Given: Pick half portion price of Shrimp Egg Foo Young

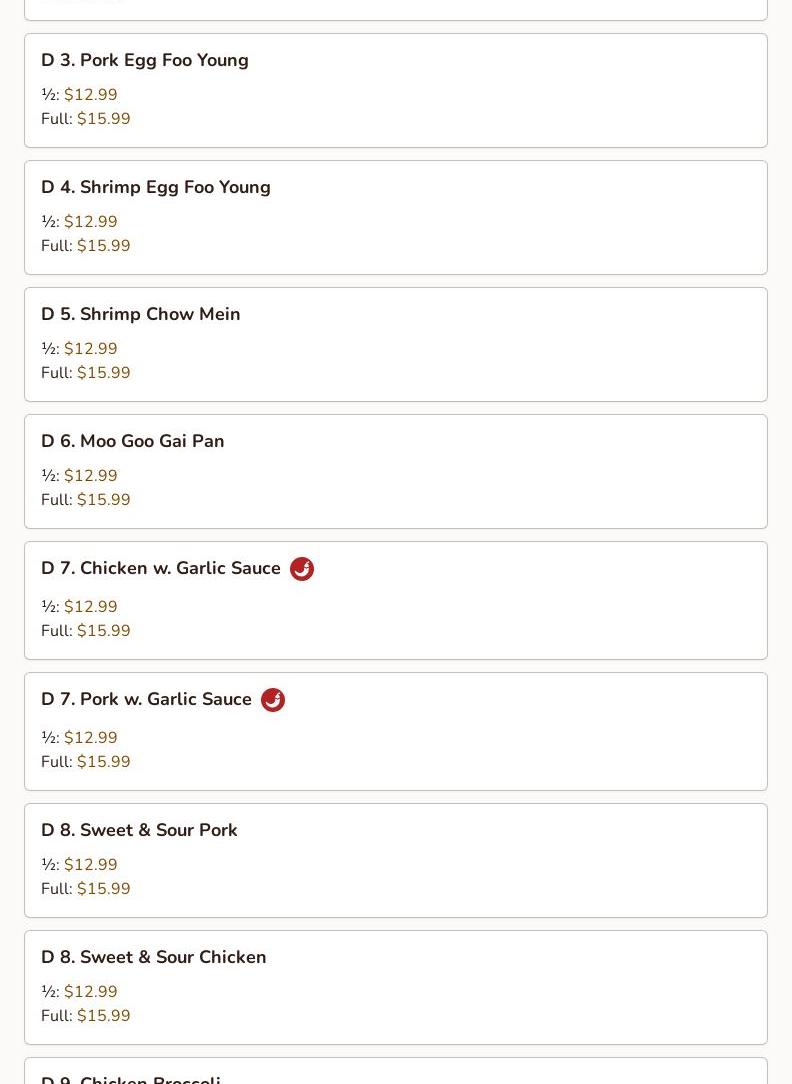Looking at the screenshot, I should 91,221.
